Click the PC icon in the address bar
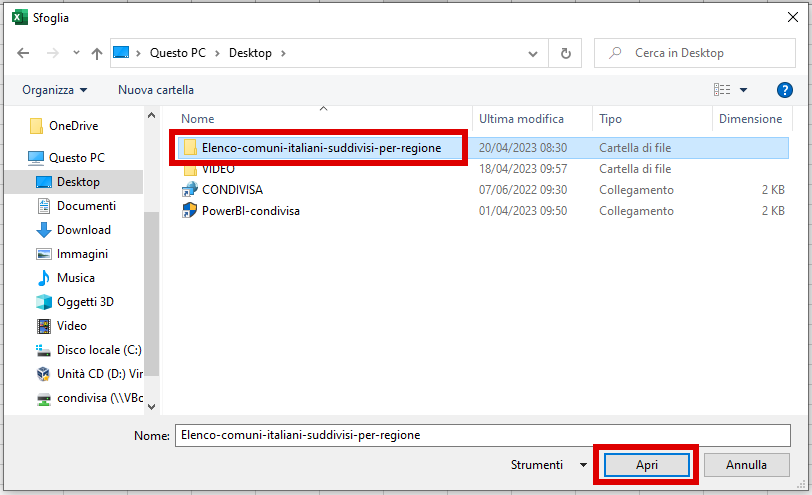 click(x=121, y=52)
